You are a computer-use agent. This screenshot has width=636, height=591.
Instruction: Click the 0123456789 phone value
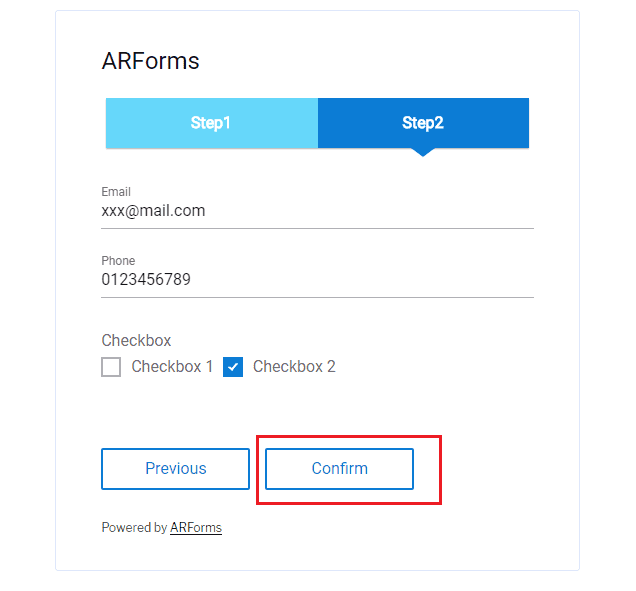(146, 280)
